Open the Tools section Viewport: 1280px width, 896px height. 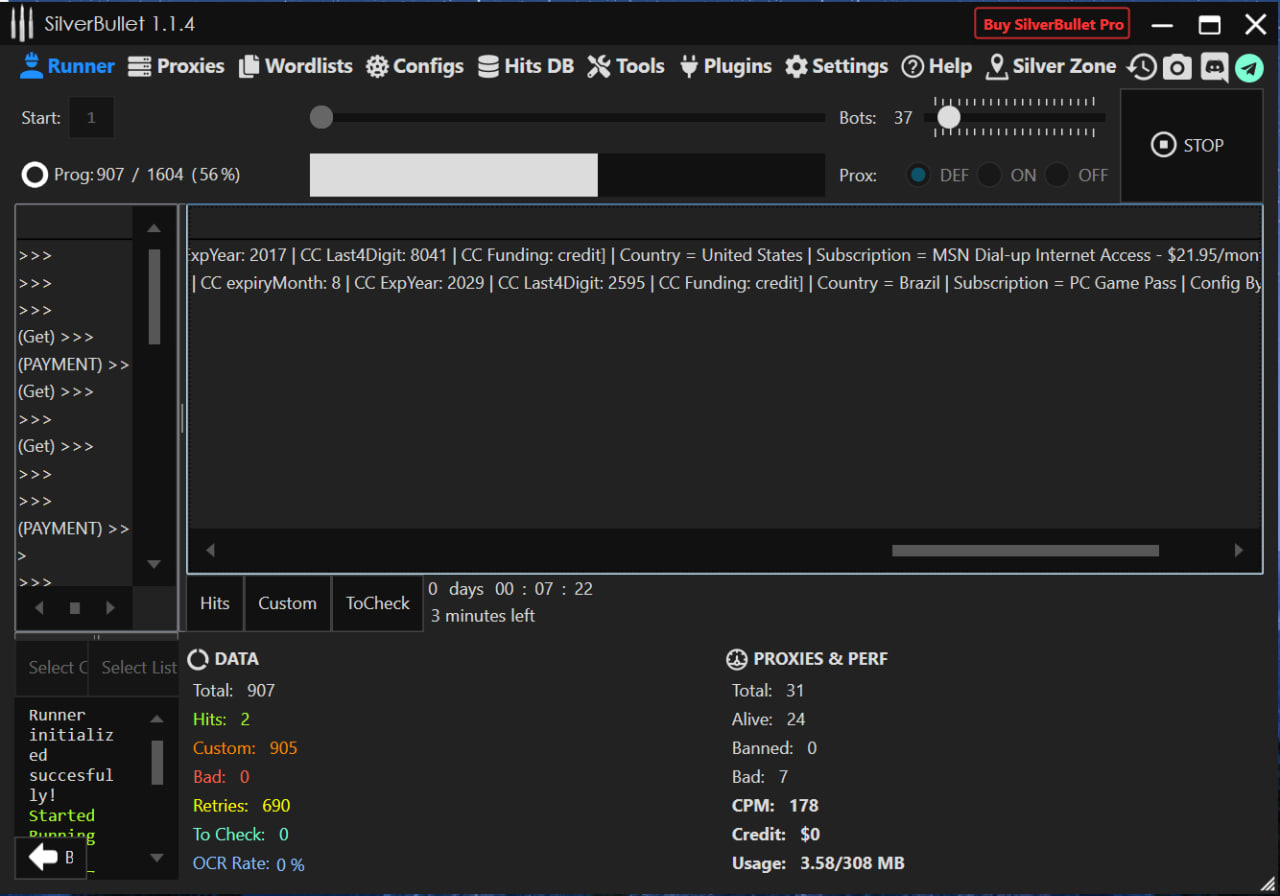625,67
